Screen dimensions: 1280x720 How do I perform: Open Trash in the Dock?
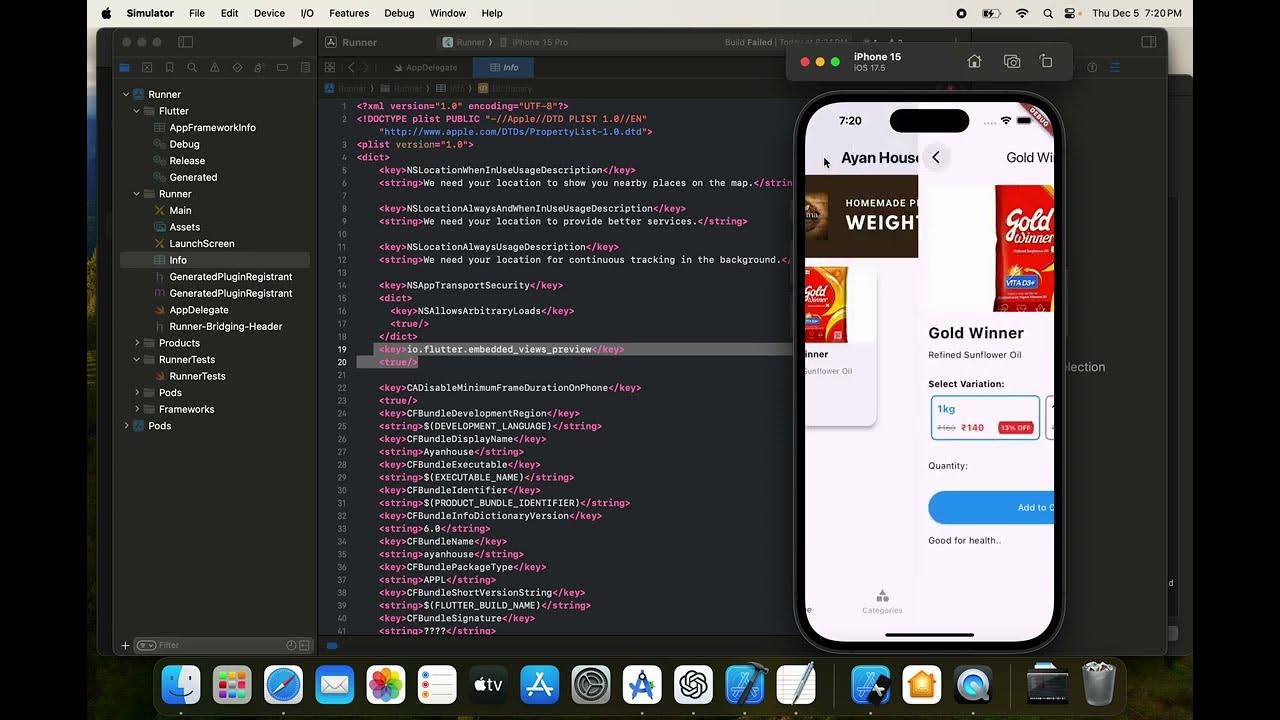[1099, 685]
